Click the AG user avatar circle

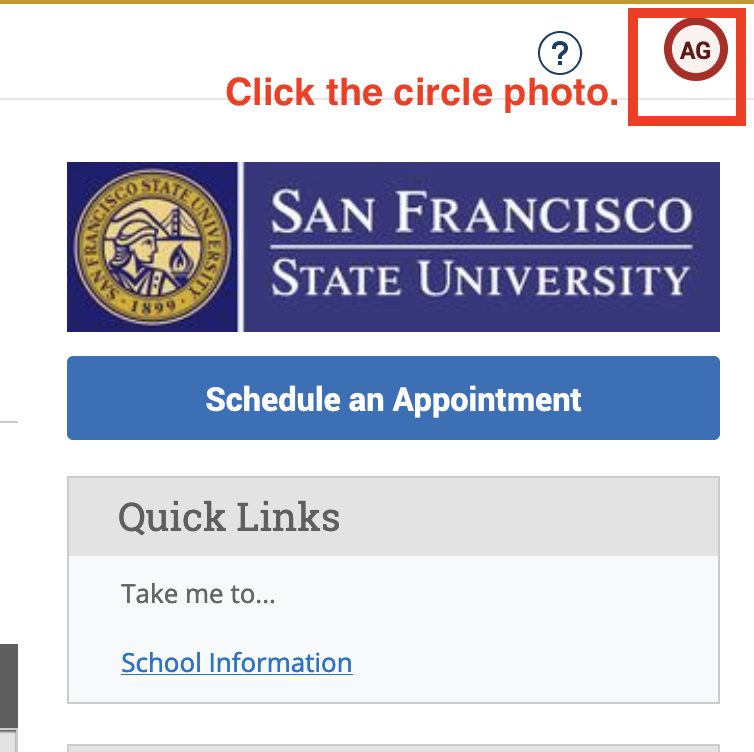point(696,50)
